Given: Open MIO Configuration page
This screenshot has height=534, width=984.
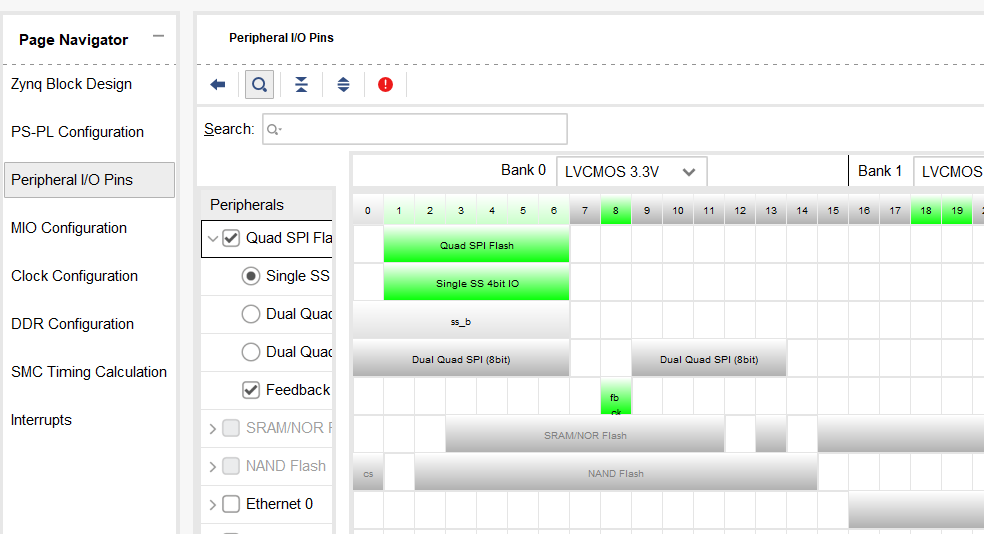Looking at the screenshot, I should tap(69, 228).
